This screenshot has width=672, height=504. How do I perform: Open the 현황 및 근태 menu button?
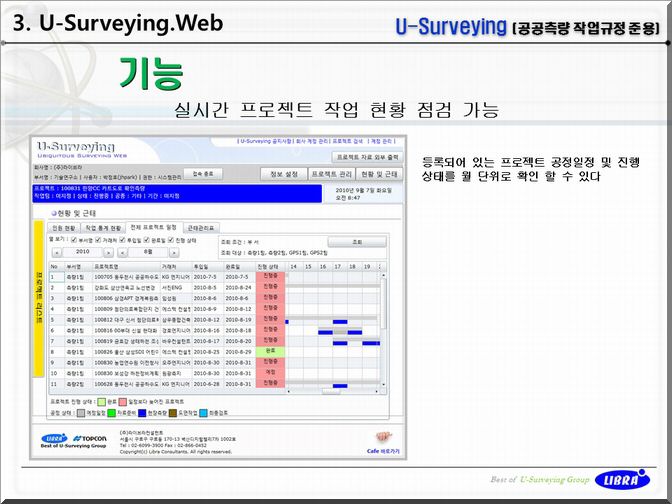tap(379, 174)
